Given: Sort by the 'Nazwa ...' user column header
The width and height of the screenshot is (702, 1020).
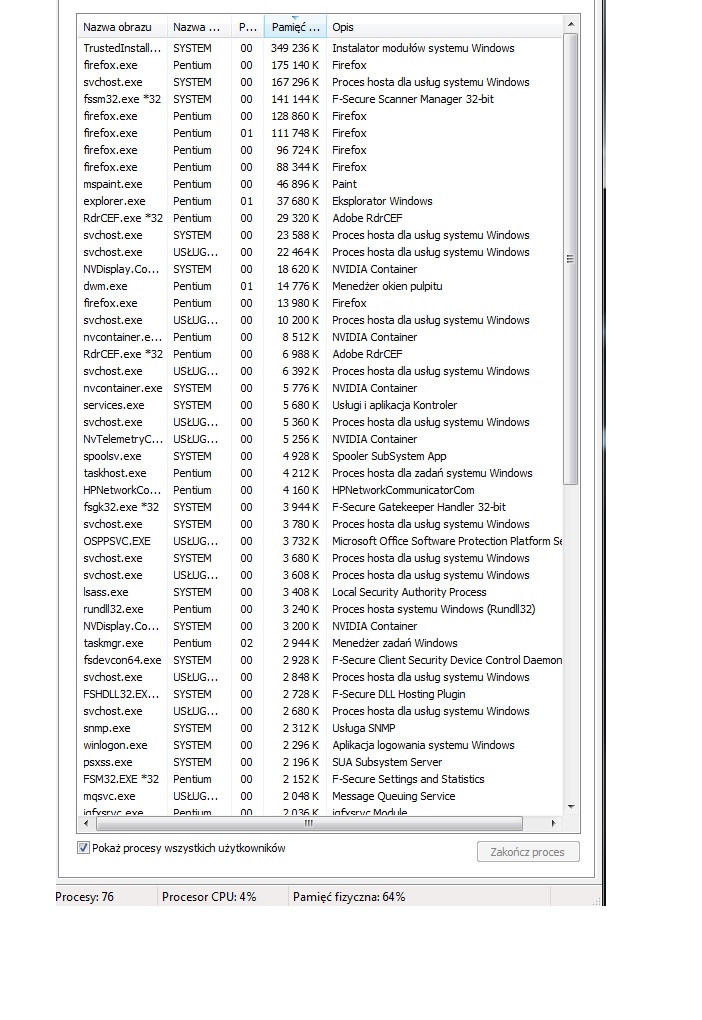Looking at the screenshot, I should click(199, 27).
